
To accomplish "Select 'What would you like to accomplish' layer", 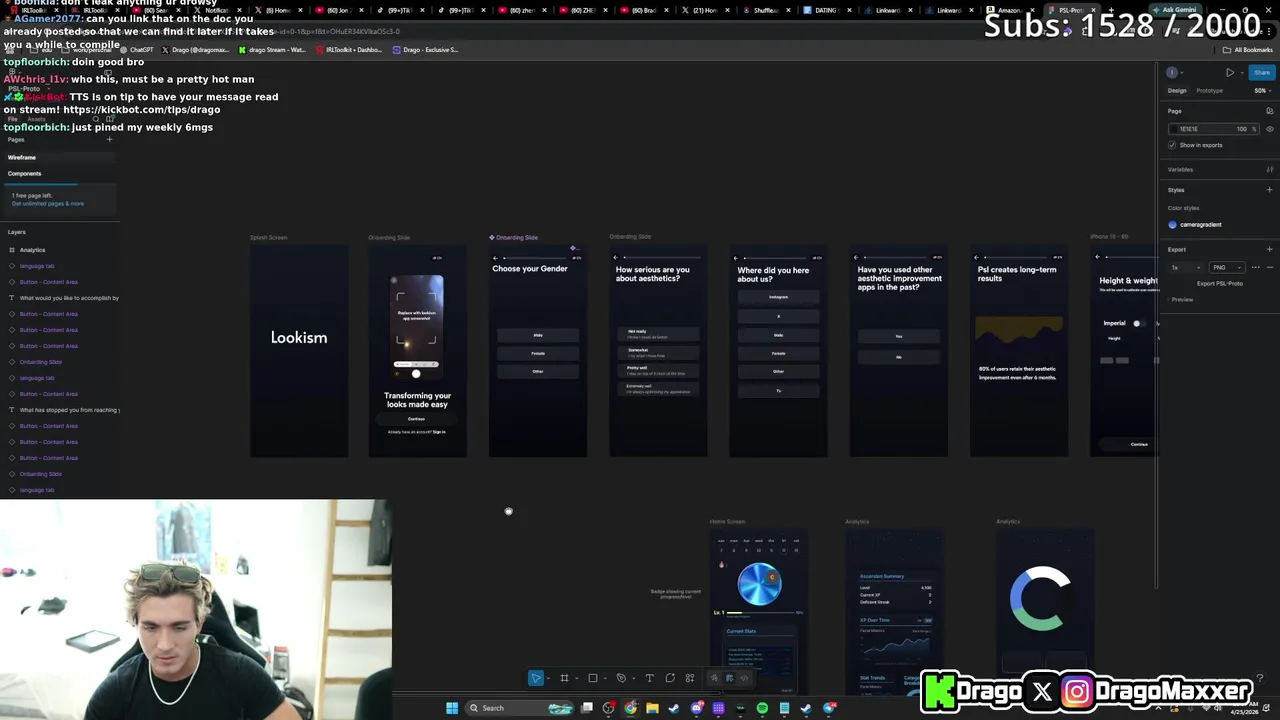I will 68,298.
